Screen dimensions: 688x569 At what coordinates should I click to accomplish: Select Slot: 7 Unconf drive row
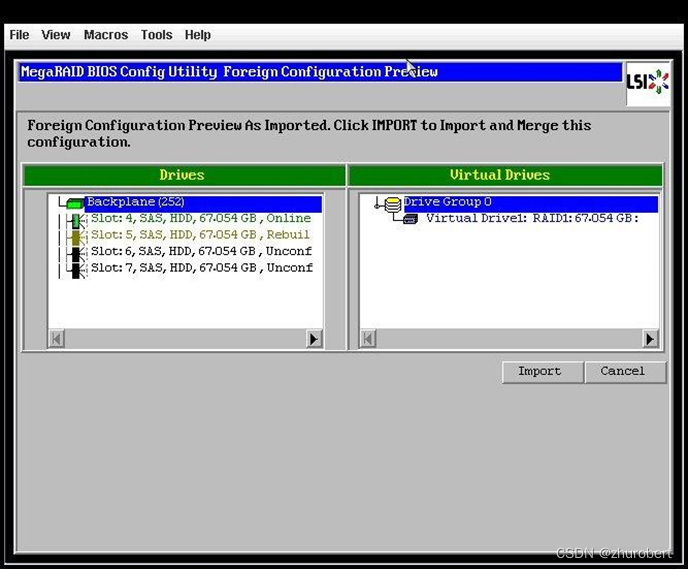[202, 268]
